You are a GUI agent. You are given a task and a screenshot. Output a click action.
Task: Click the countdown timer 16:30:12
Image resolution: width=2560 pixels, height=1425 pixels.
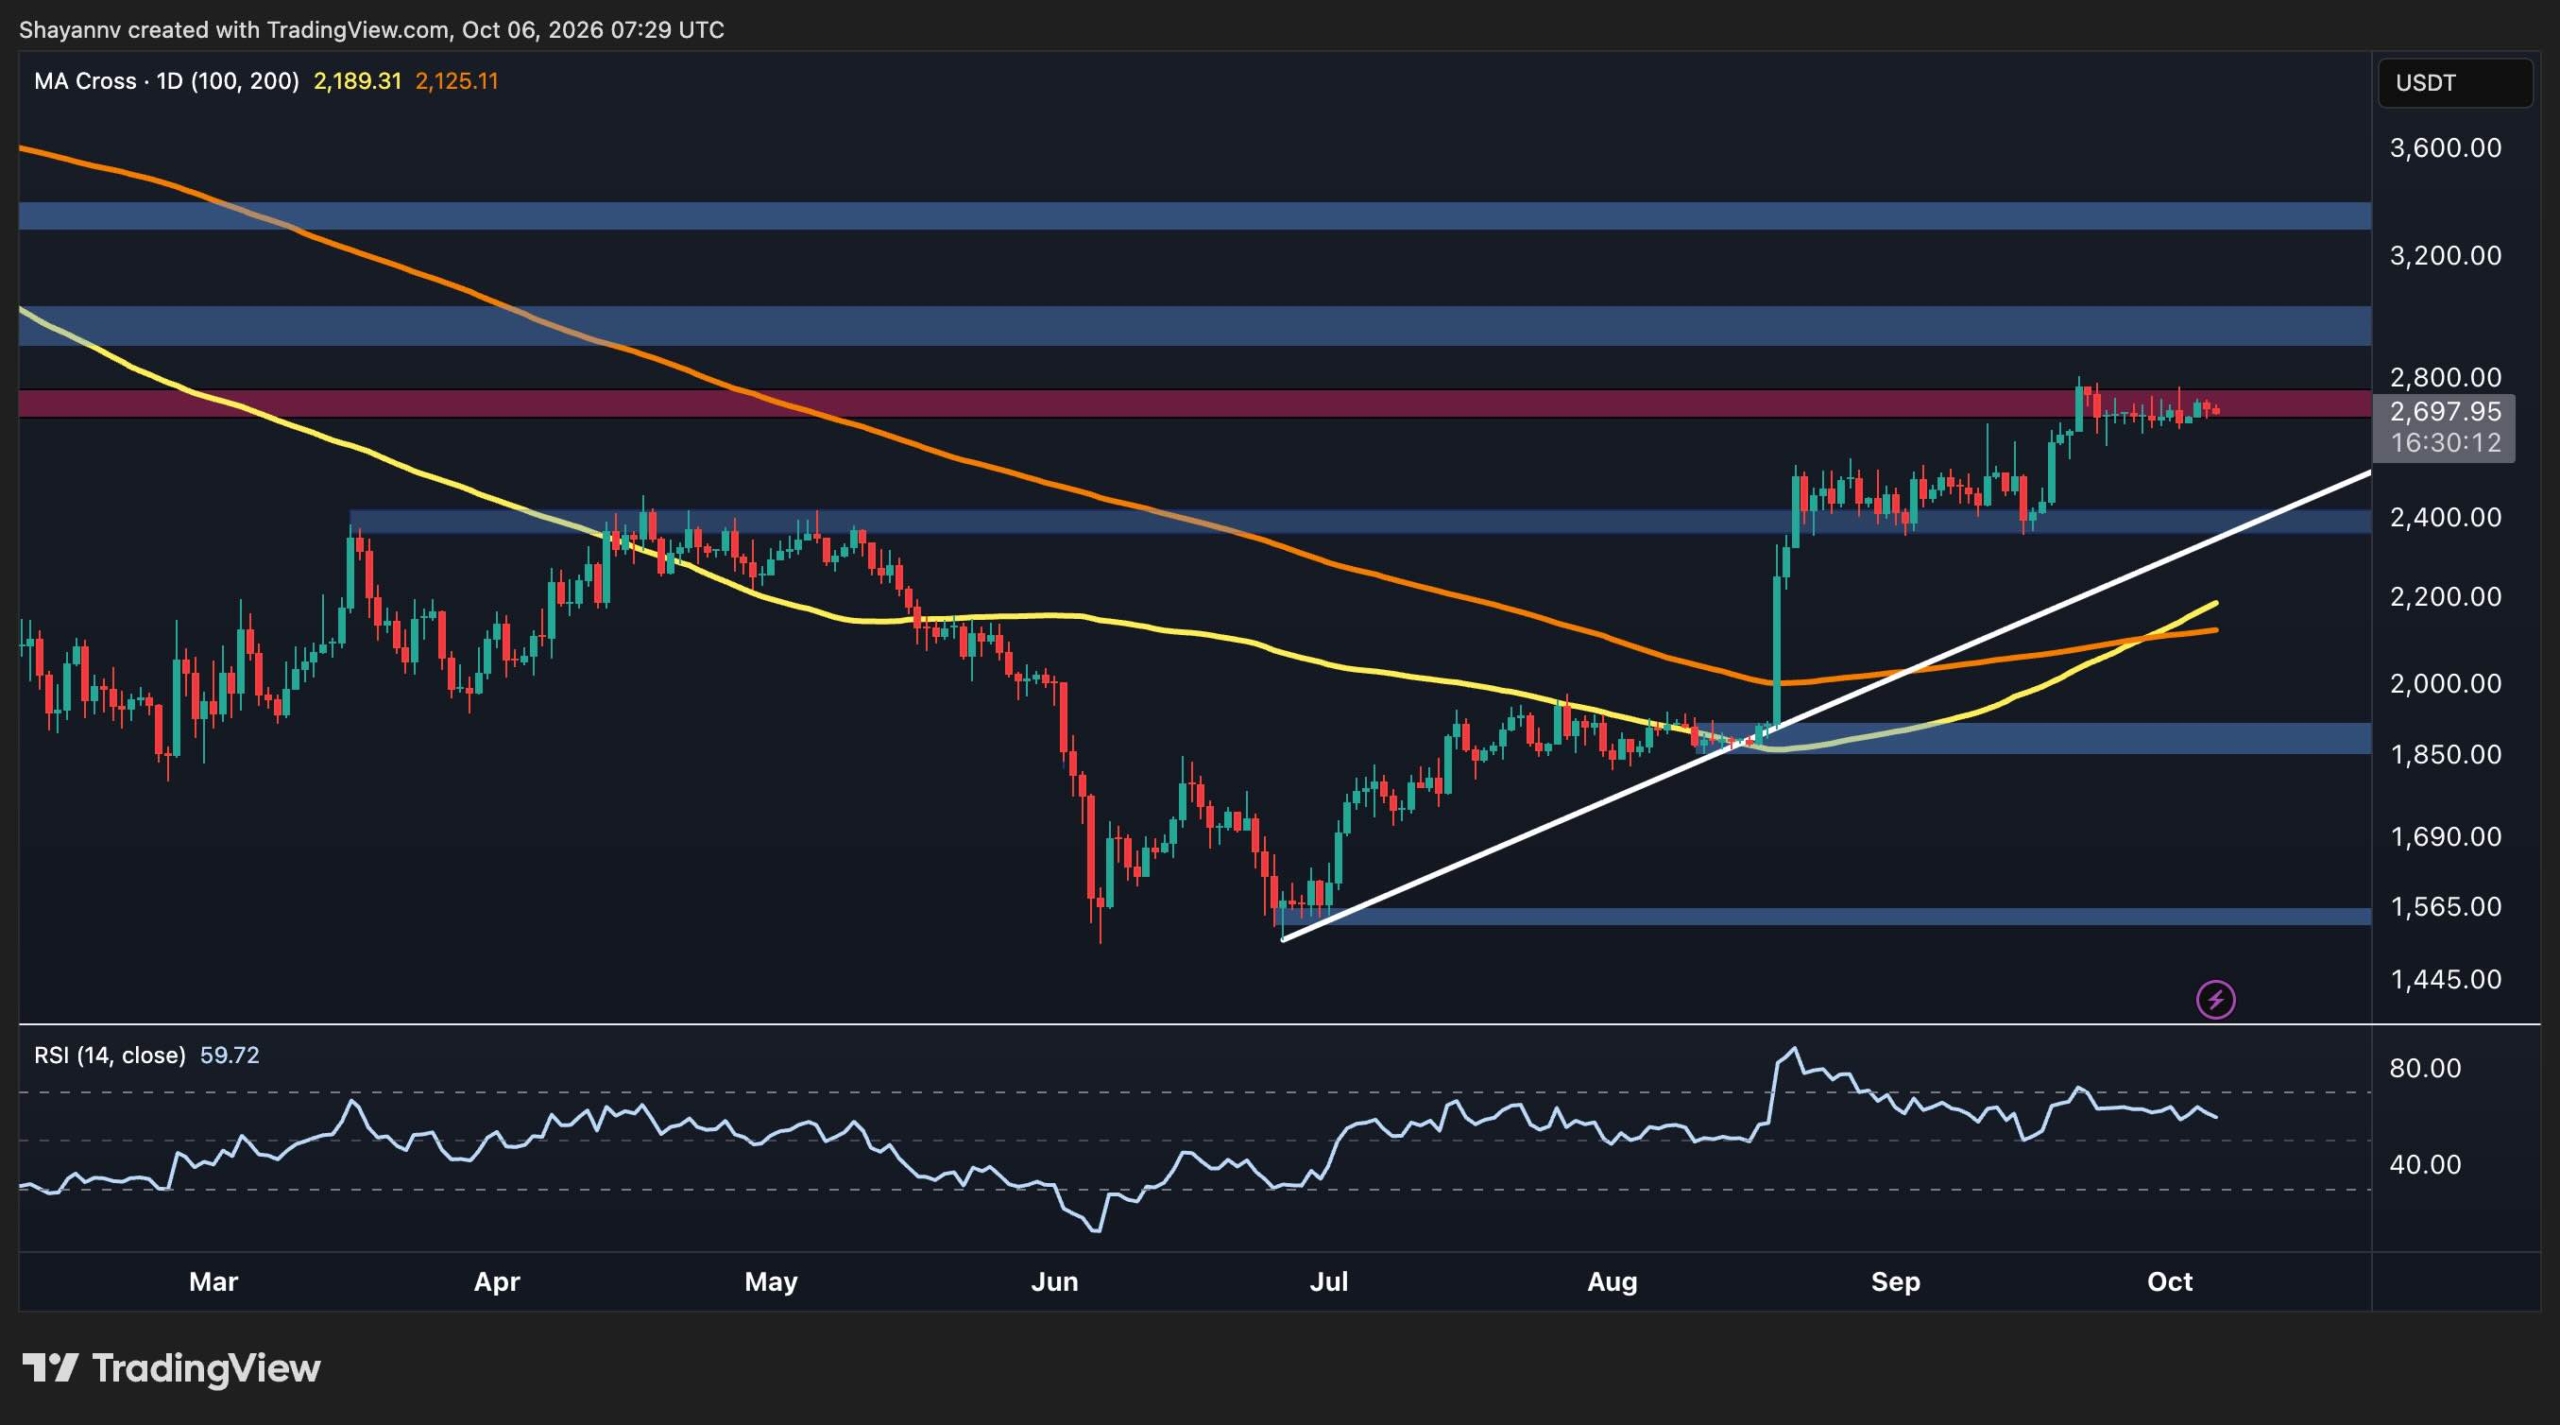(2445, 443)
